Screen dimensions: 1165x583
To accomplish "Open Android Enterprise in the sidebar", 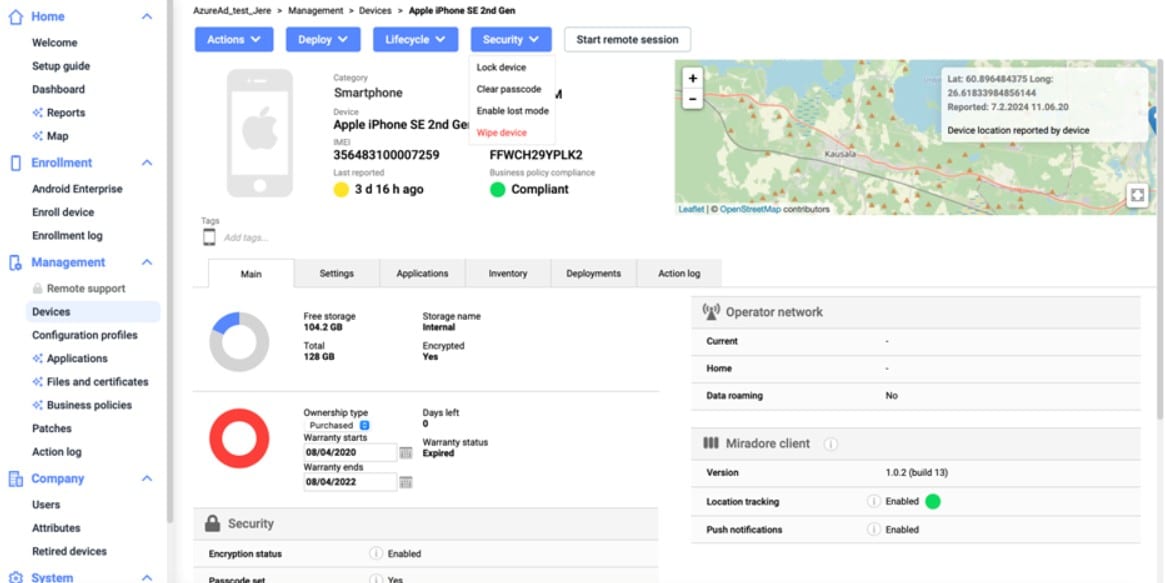I will (77, 189).
